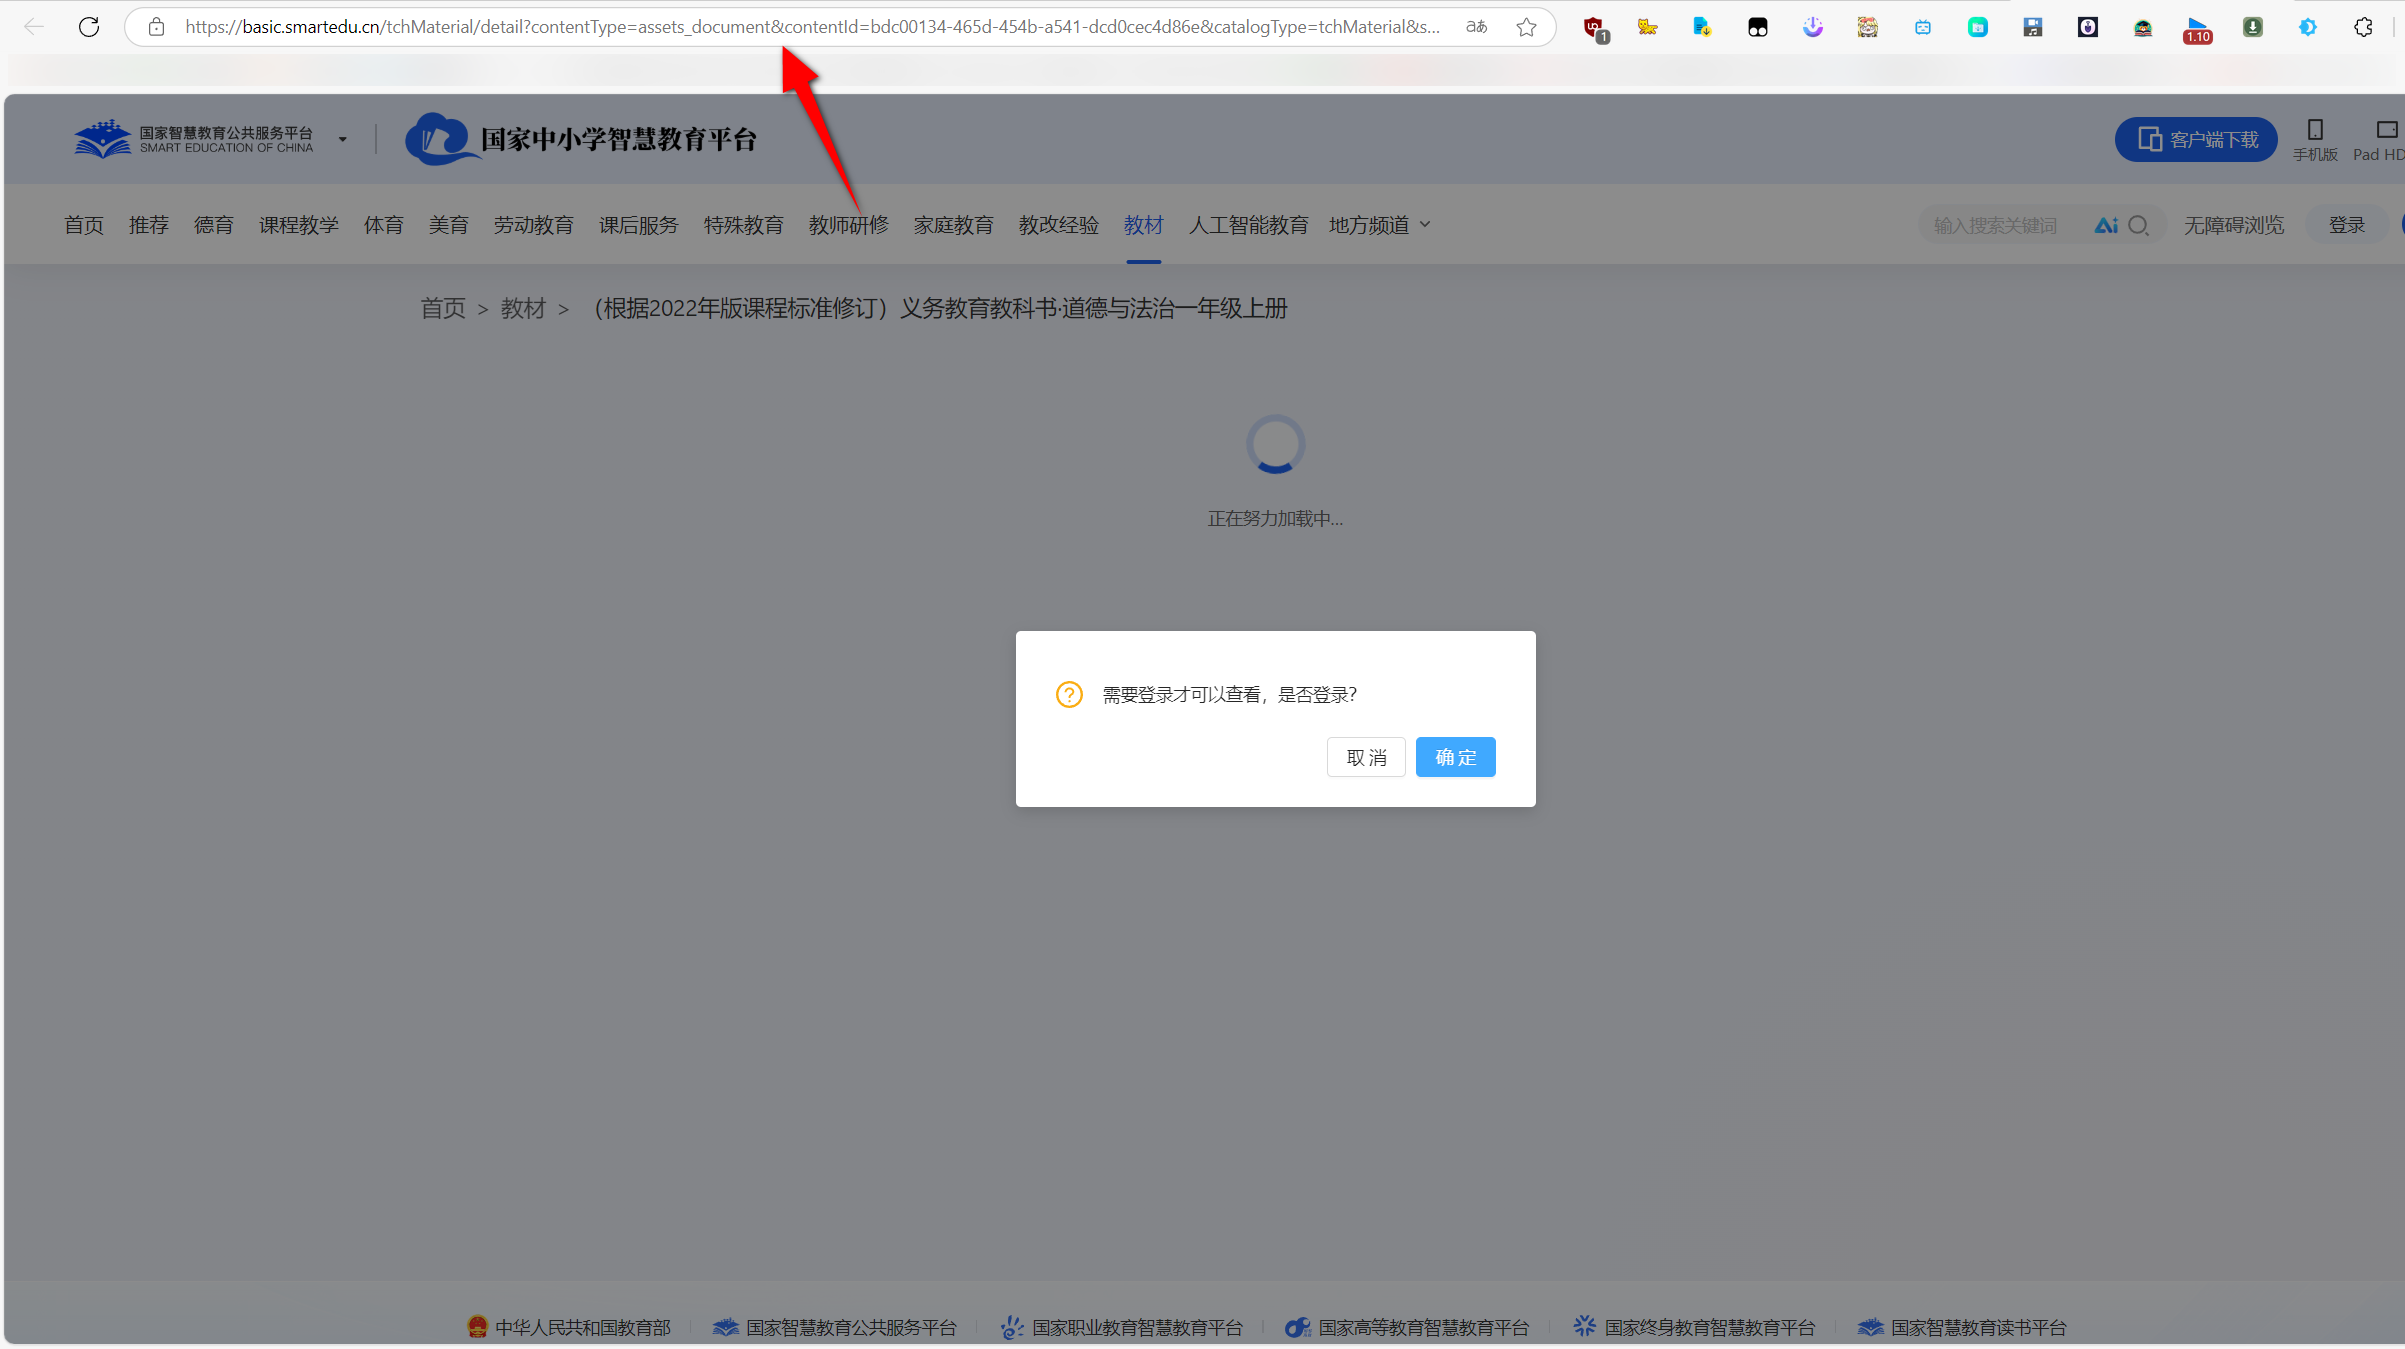This screenshot has width=2405, height=1349.
Task: Open the green download manager extension
Action: pyautogui.click(x=2252, y=27)
